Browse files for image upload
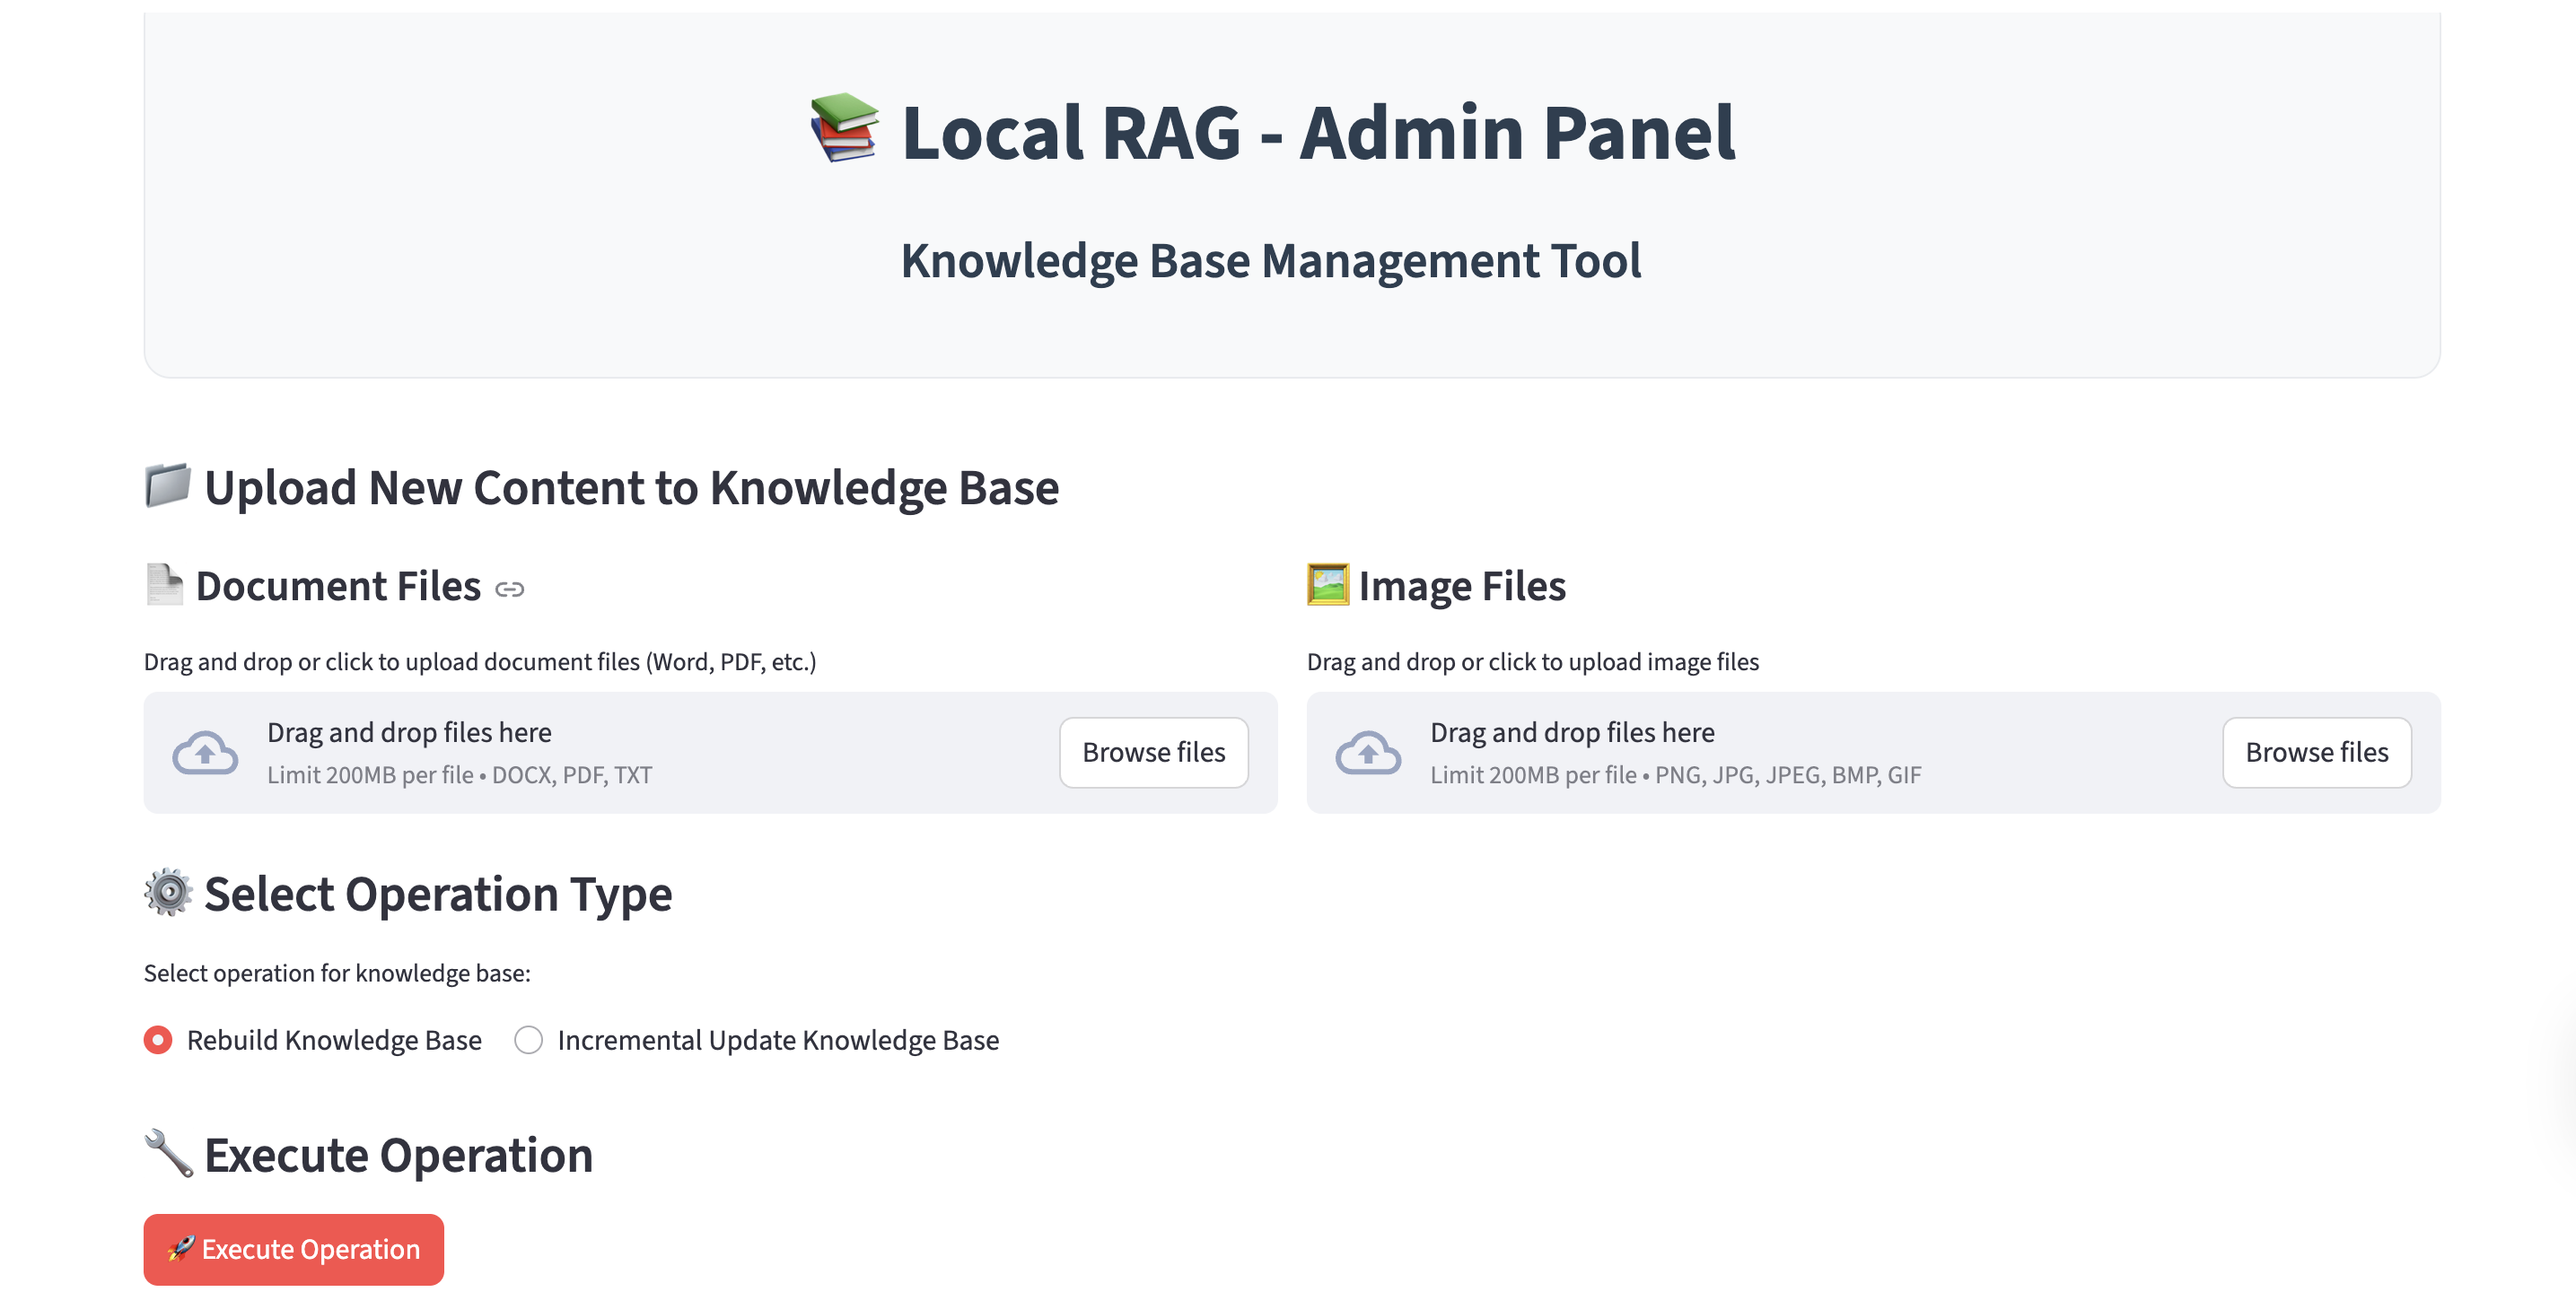2576x1292 pixels. (2315, 752)
